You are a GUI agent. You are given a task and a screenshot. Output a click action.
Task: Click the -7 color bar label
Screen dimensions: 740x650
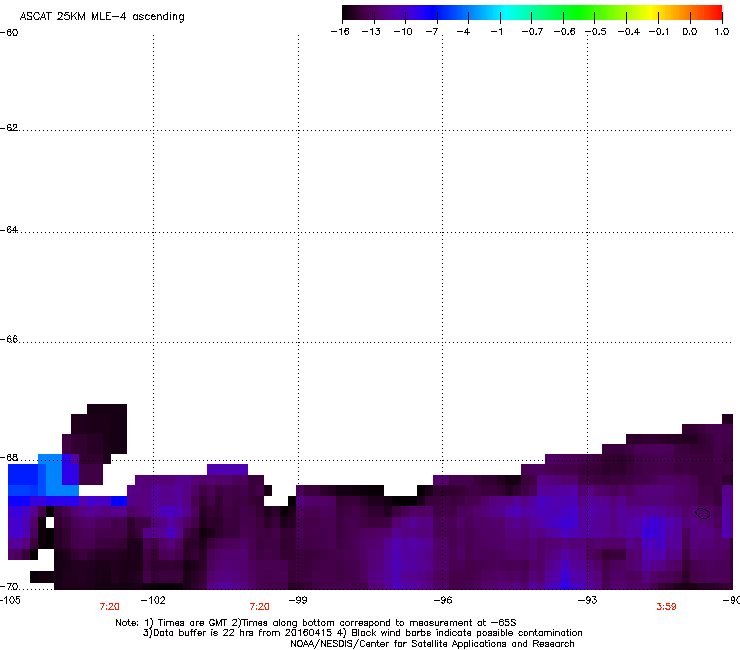click(432, 32)
